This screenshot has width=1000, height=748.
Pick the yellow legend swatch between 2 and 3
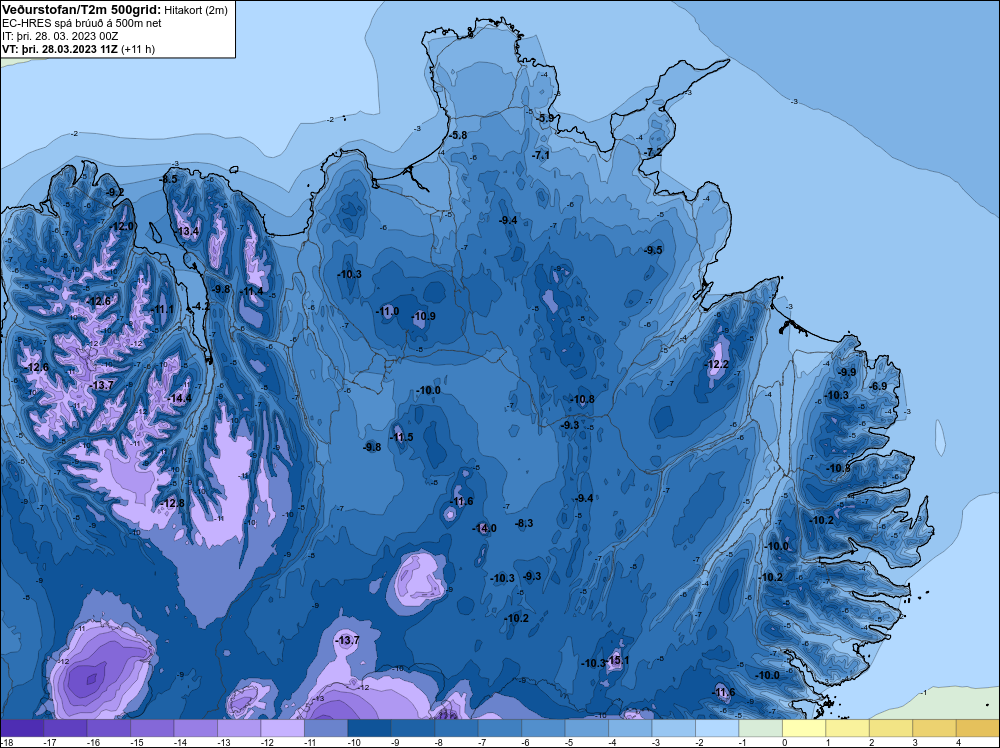pyautogui.click(x=890, y=728)
